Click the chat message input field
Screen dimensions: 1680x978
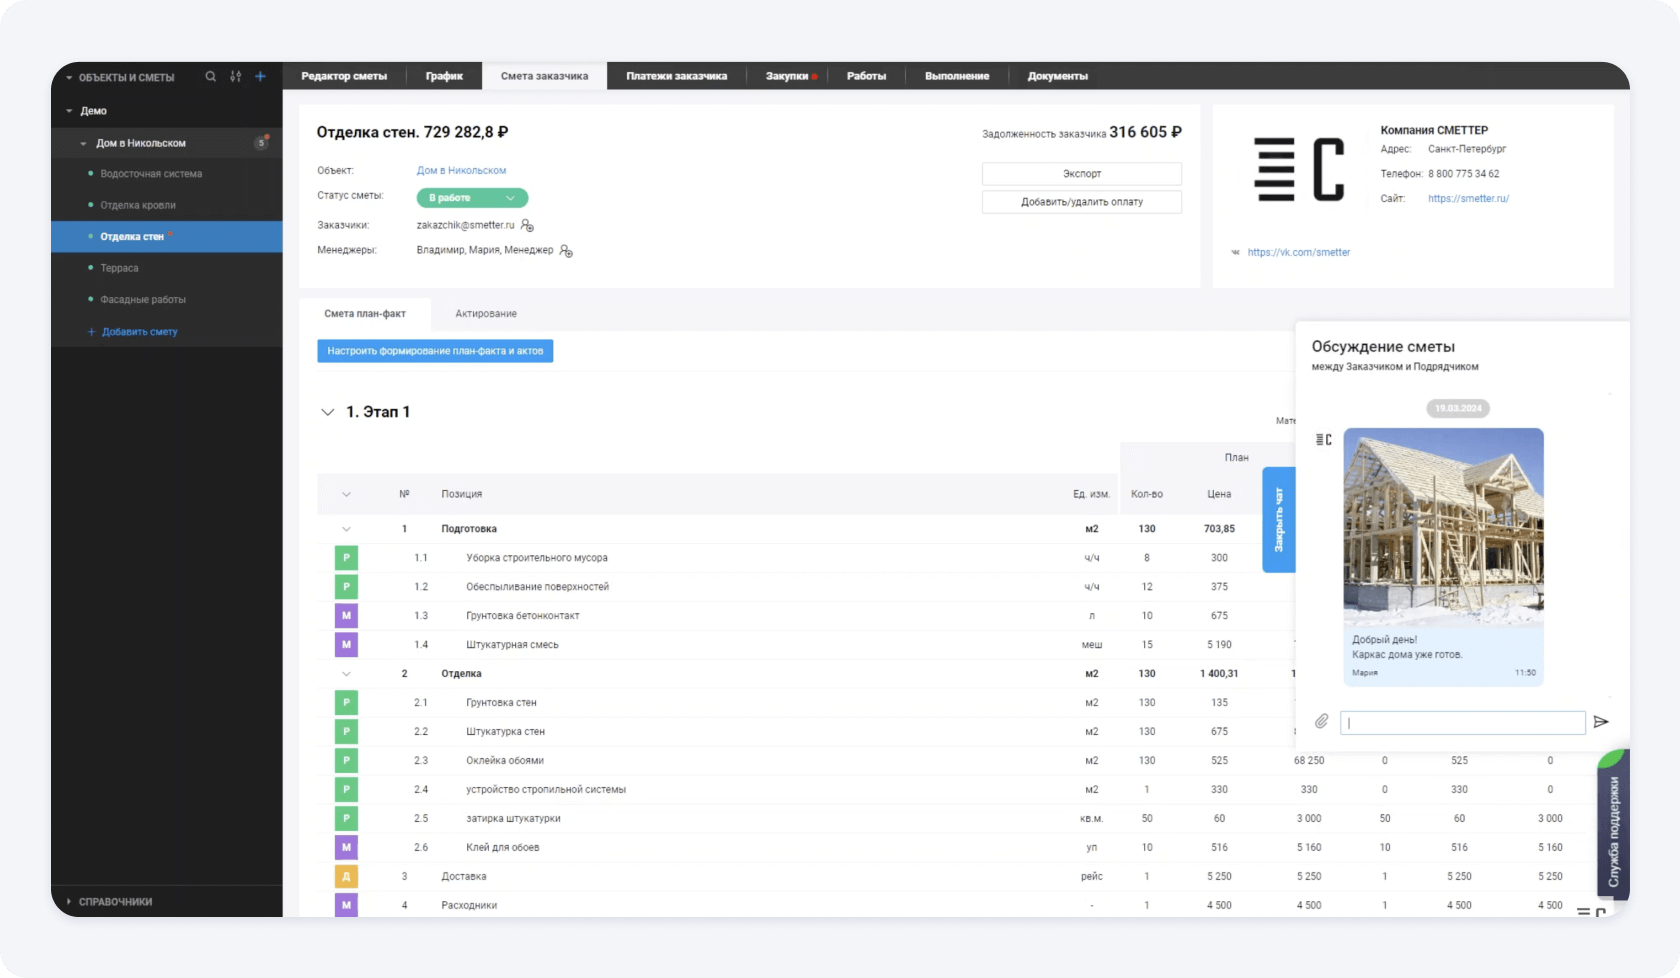[x=1462, y=723]
